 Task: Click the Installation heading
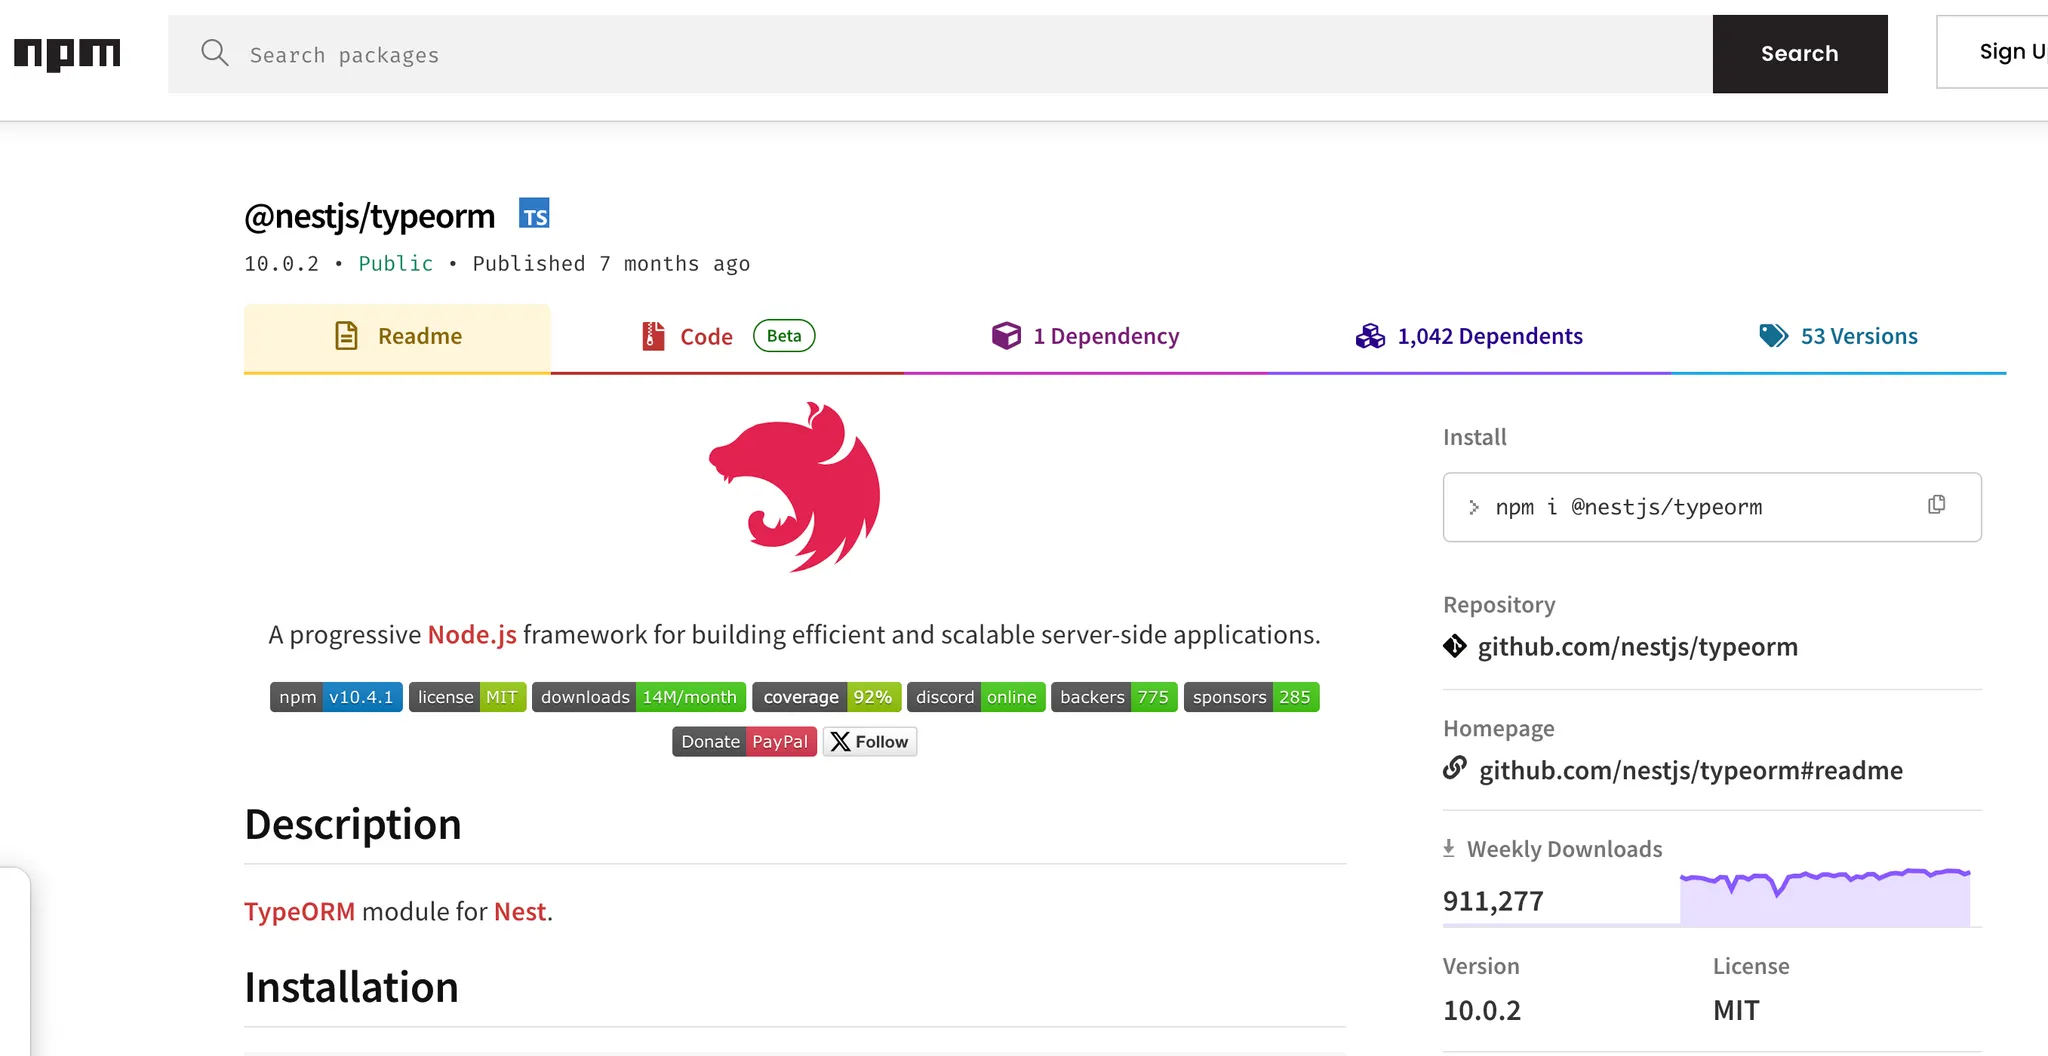(351, 988)
